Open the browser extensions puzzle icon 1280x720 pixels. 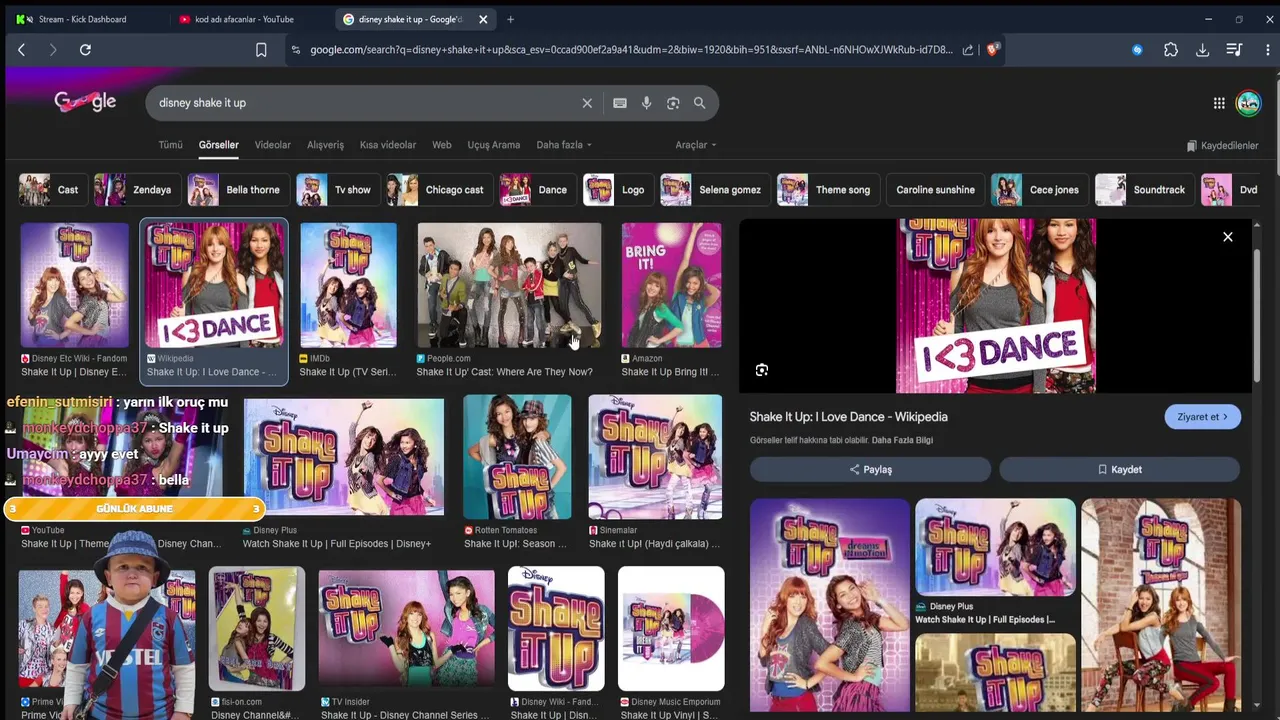[1171, 50]
